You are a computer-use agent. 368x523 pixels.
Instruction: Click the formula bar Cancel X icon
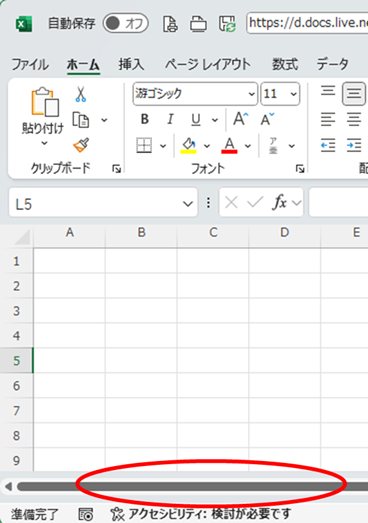[231, 202]
